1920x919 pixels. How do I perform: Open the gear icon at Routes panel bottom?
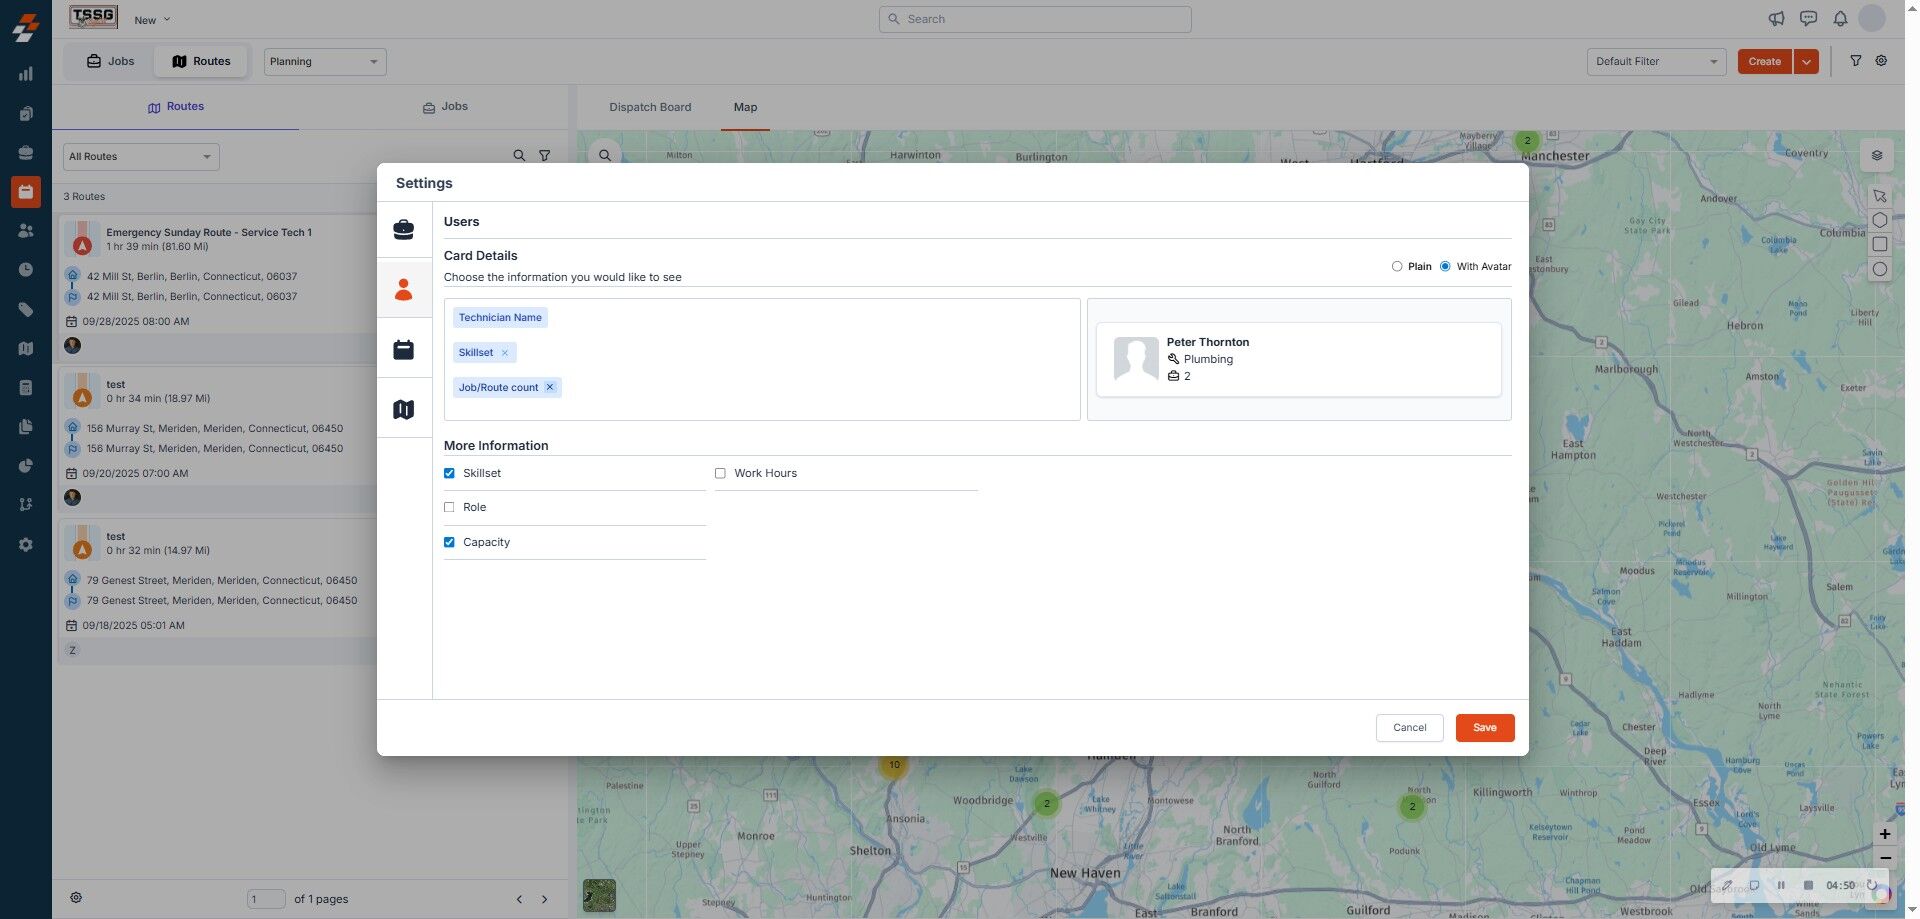(76, 898)
